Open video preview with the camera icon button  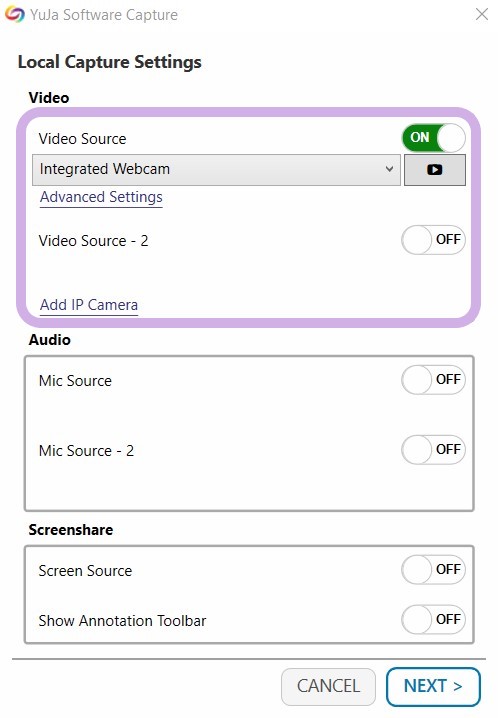(x=434, y=170)
